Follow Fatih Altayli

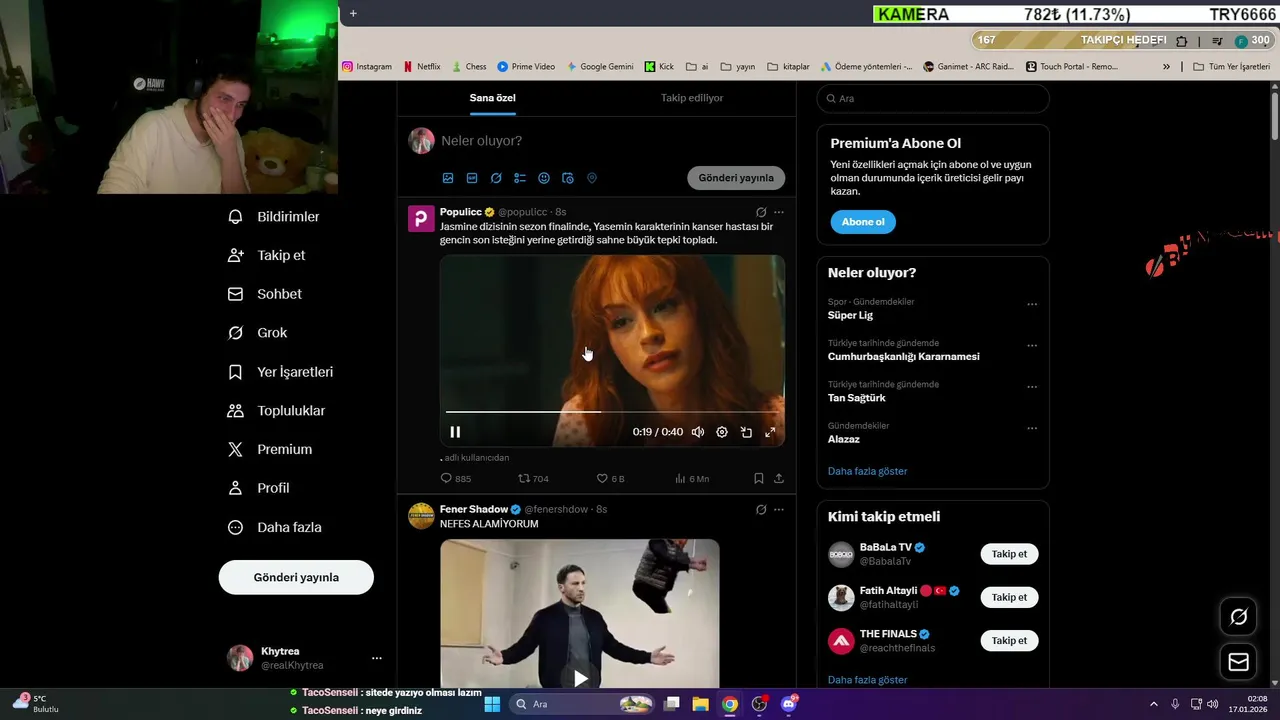click(1009, 598)
